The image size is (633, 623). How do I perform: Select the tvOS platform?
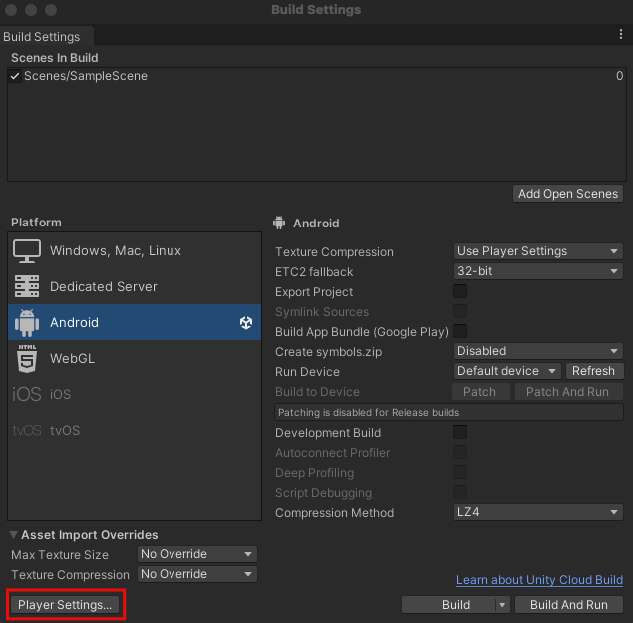pos(134,430)
